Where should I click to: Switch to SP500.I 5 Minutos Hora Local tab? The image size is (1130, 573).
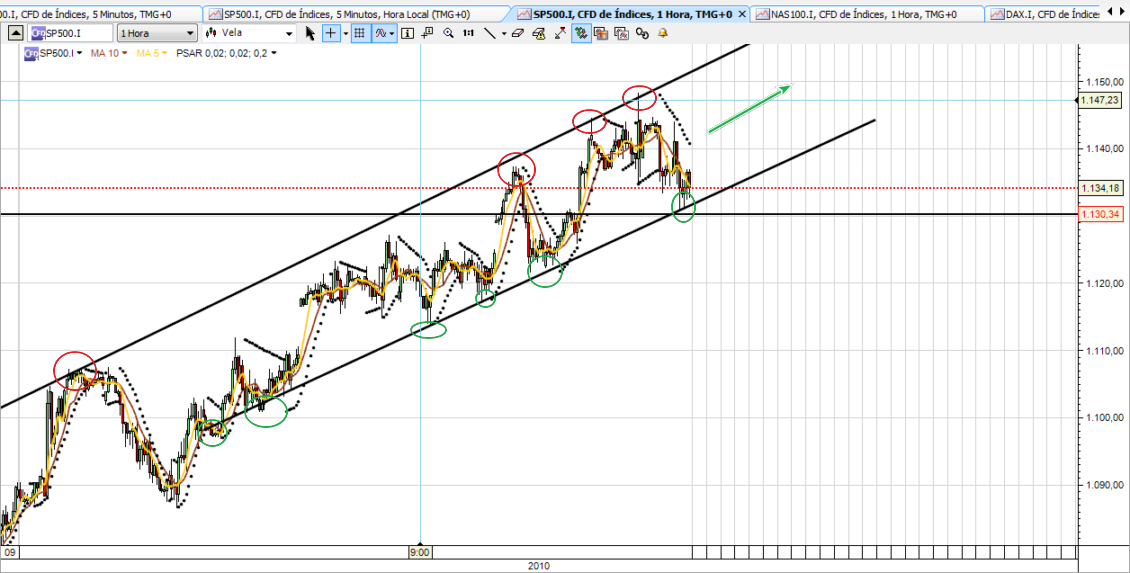[x=357, y=14]
